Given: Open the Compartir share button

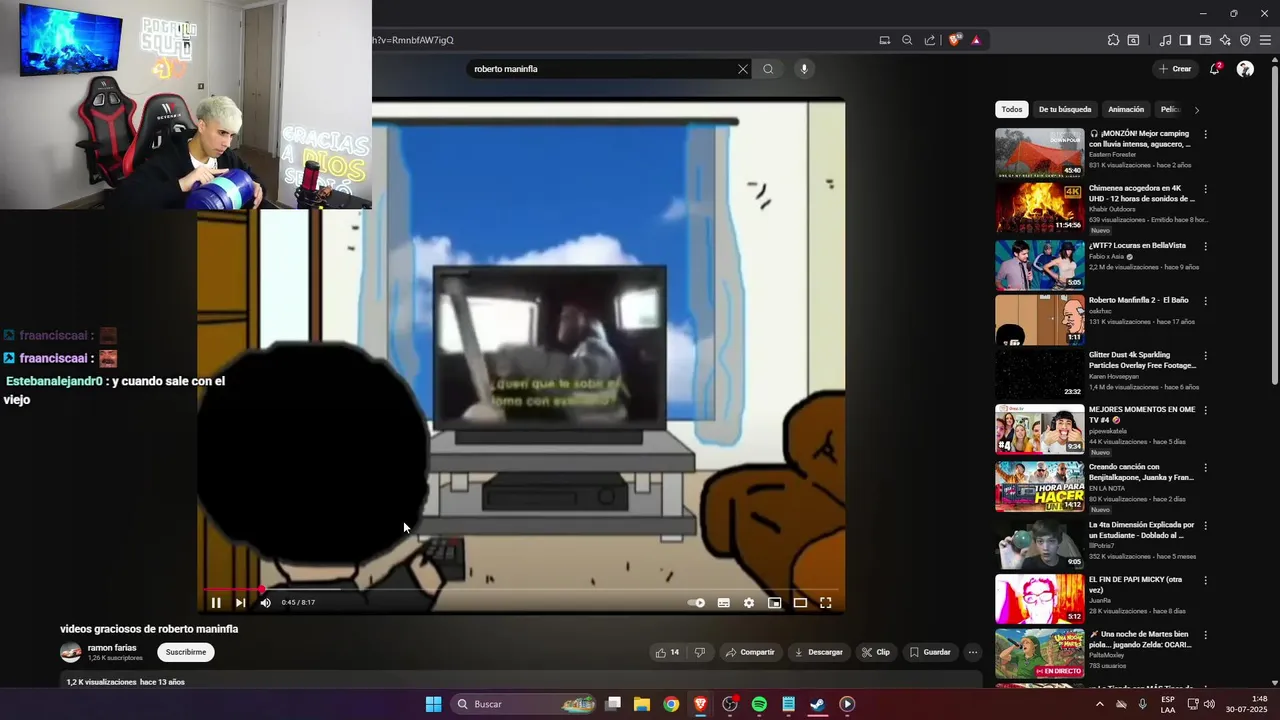Looking at the screenshot, I should point(750,652).
